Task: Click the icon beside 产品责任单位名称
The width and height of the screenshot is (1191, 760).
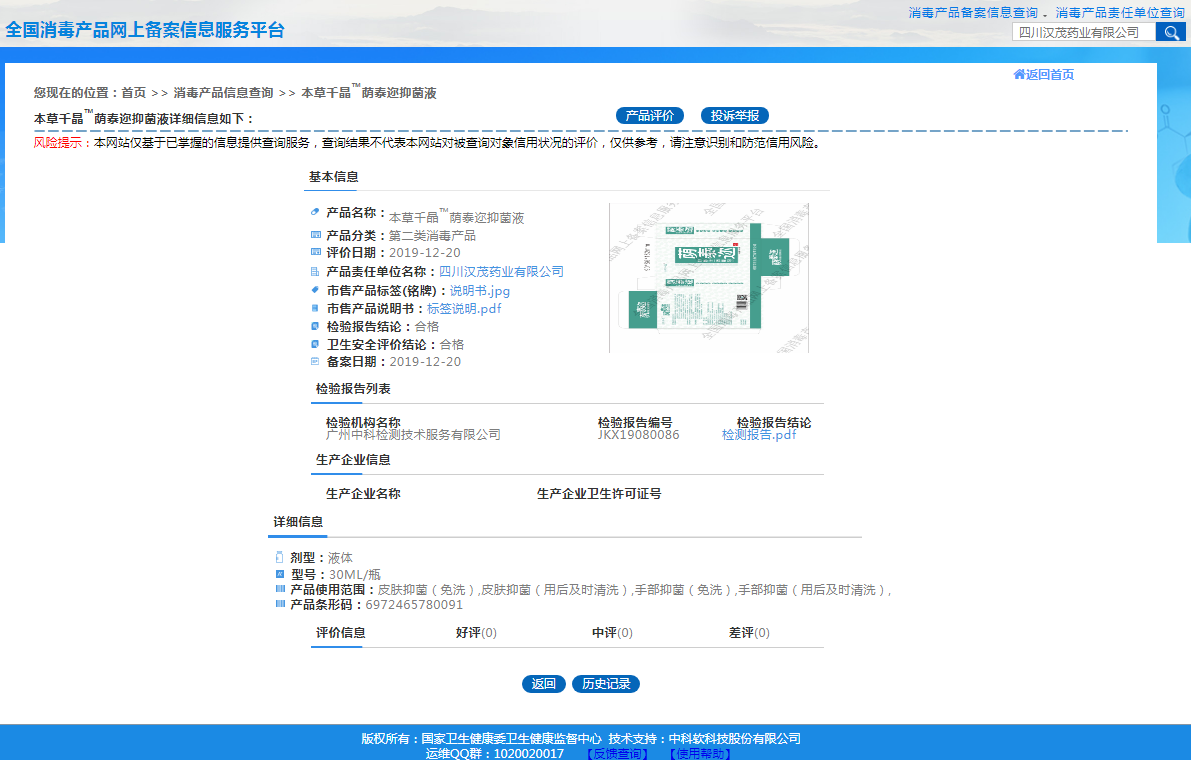Action: tap(315, 271)
